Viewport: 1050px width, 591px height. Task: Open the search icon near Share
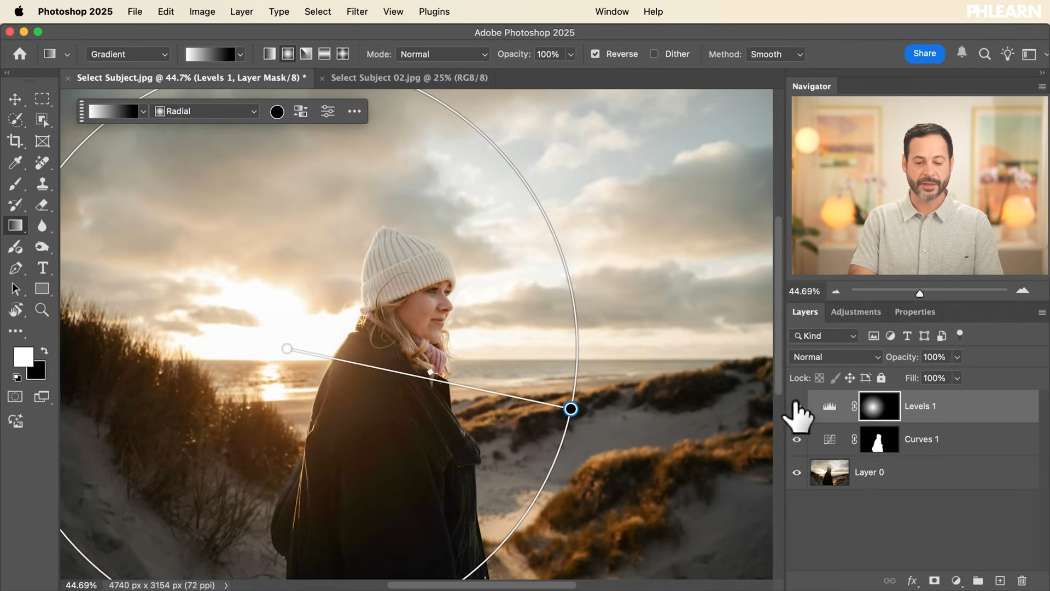[984, 54]
